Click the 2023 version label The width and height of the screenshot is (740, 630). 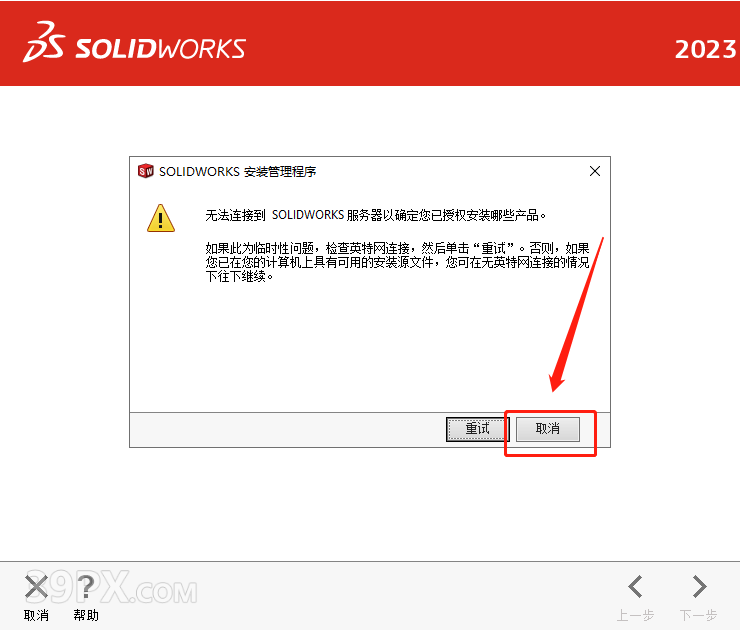point(705,49)
